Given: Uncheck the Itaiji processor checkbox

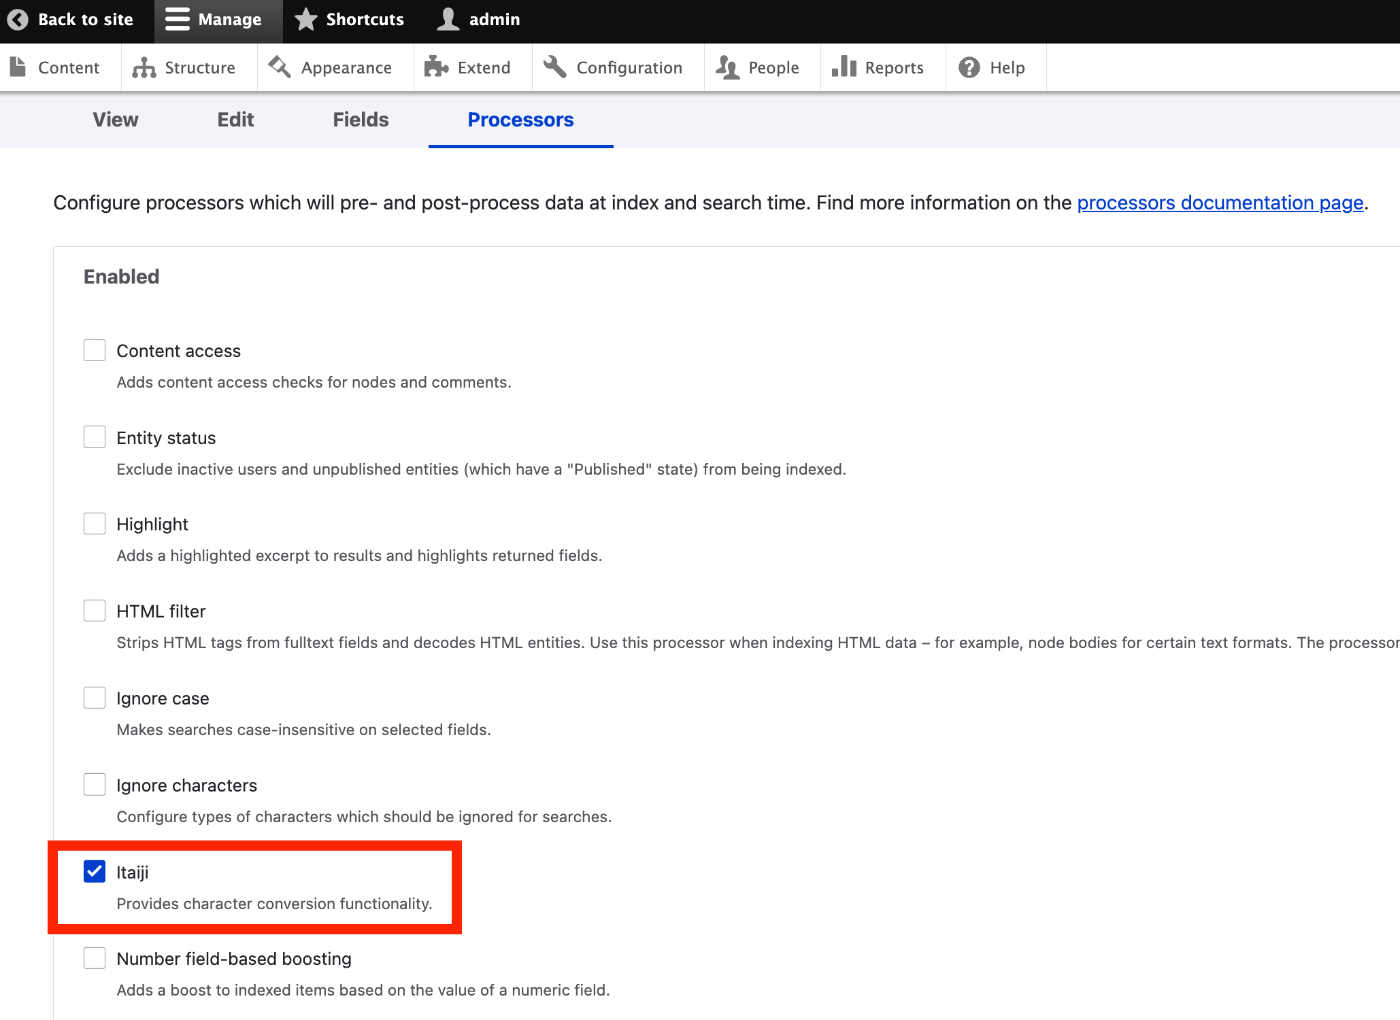Looking at the screenshot, I should tap(95, 872).
